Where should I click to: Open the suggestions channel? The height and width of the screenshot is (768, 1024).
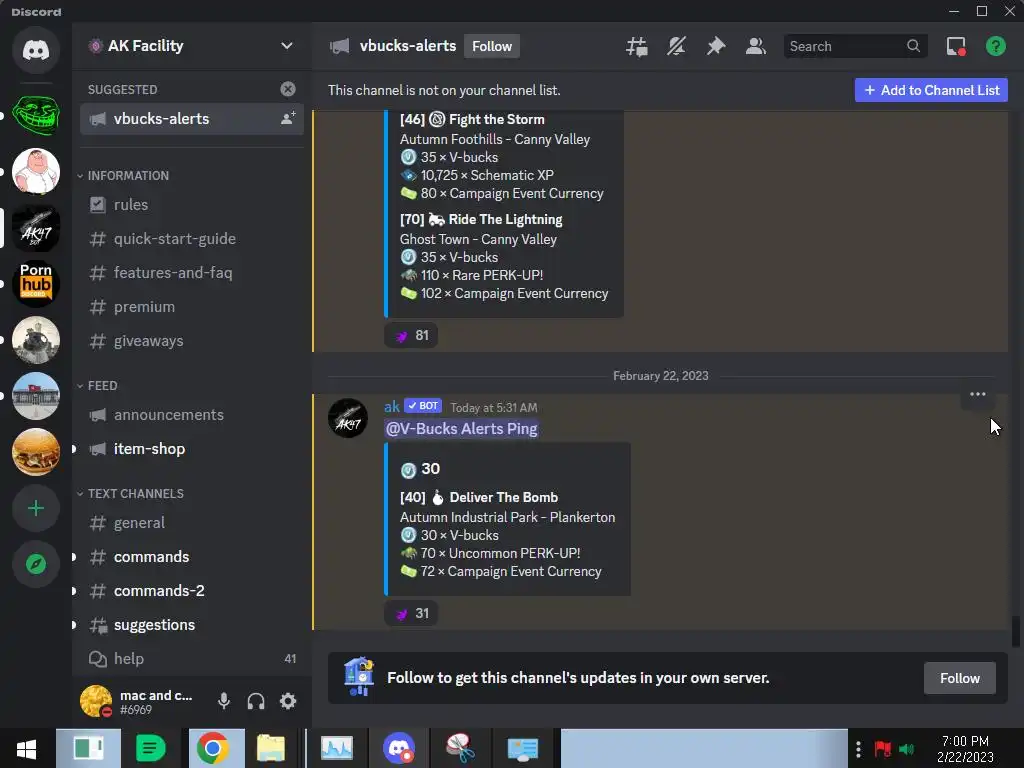tap(192, 624)
